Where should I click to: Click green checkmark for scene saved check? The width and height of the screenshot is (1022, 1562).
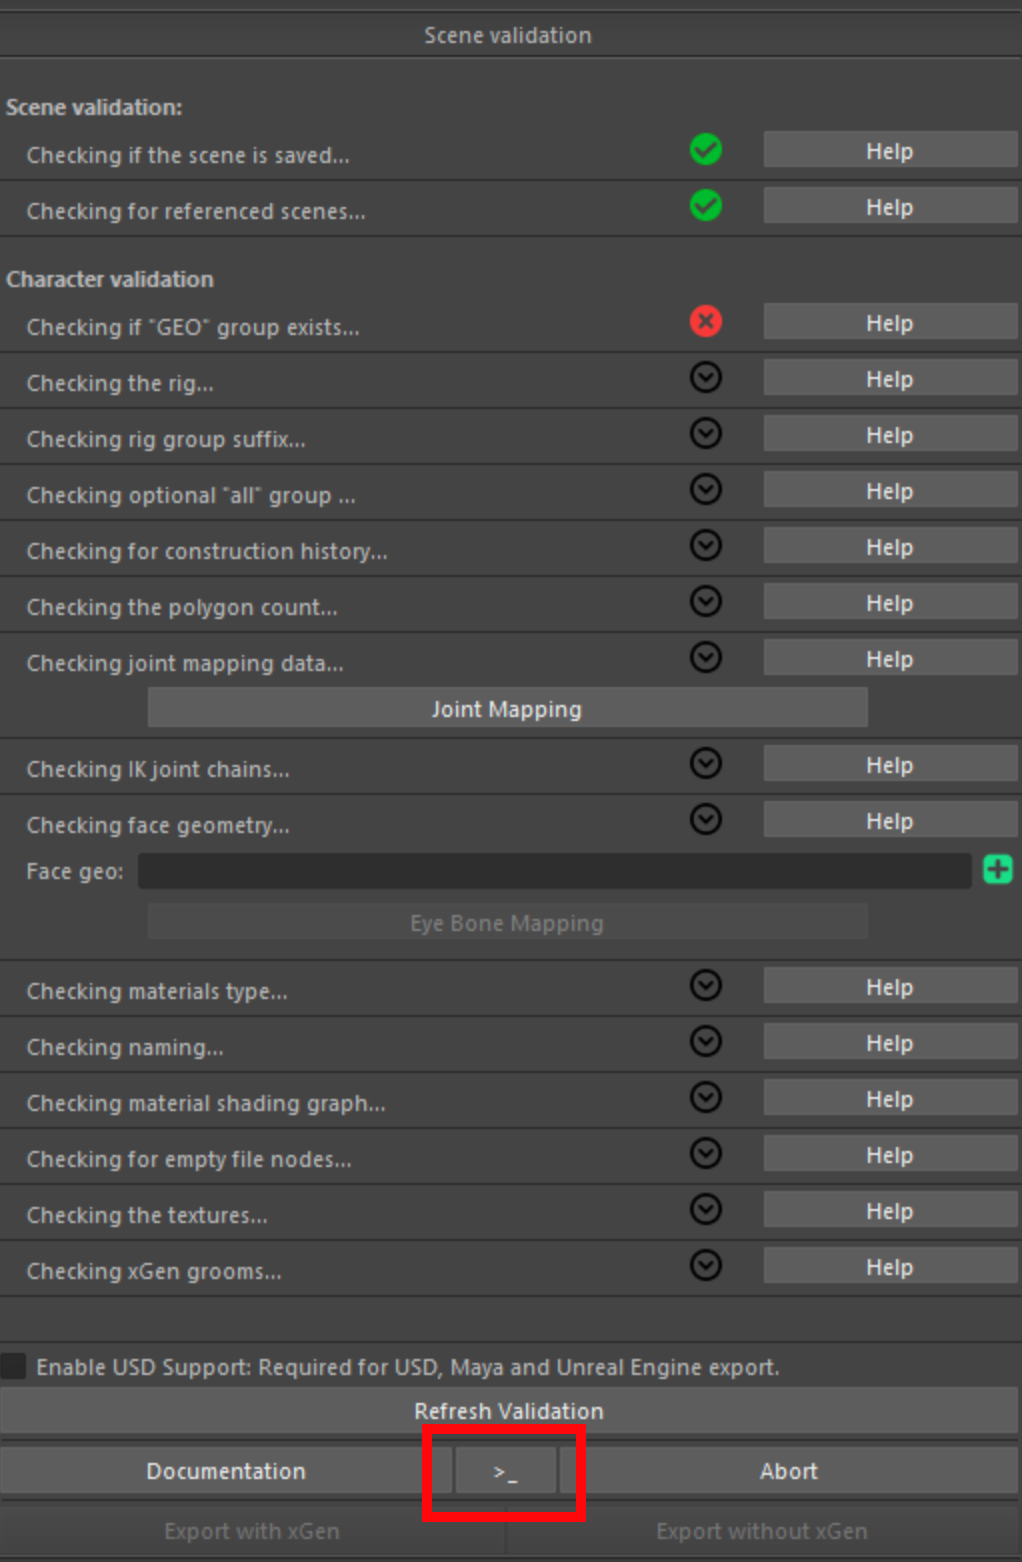coord(706,150)
